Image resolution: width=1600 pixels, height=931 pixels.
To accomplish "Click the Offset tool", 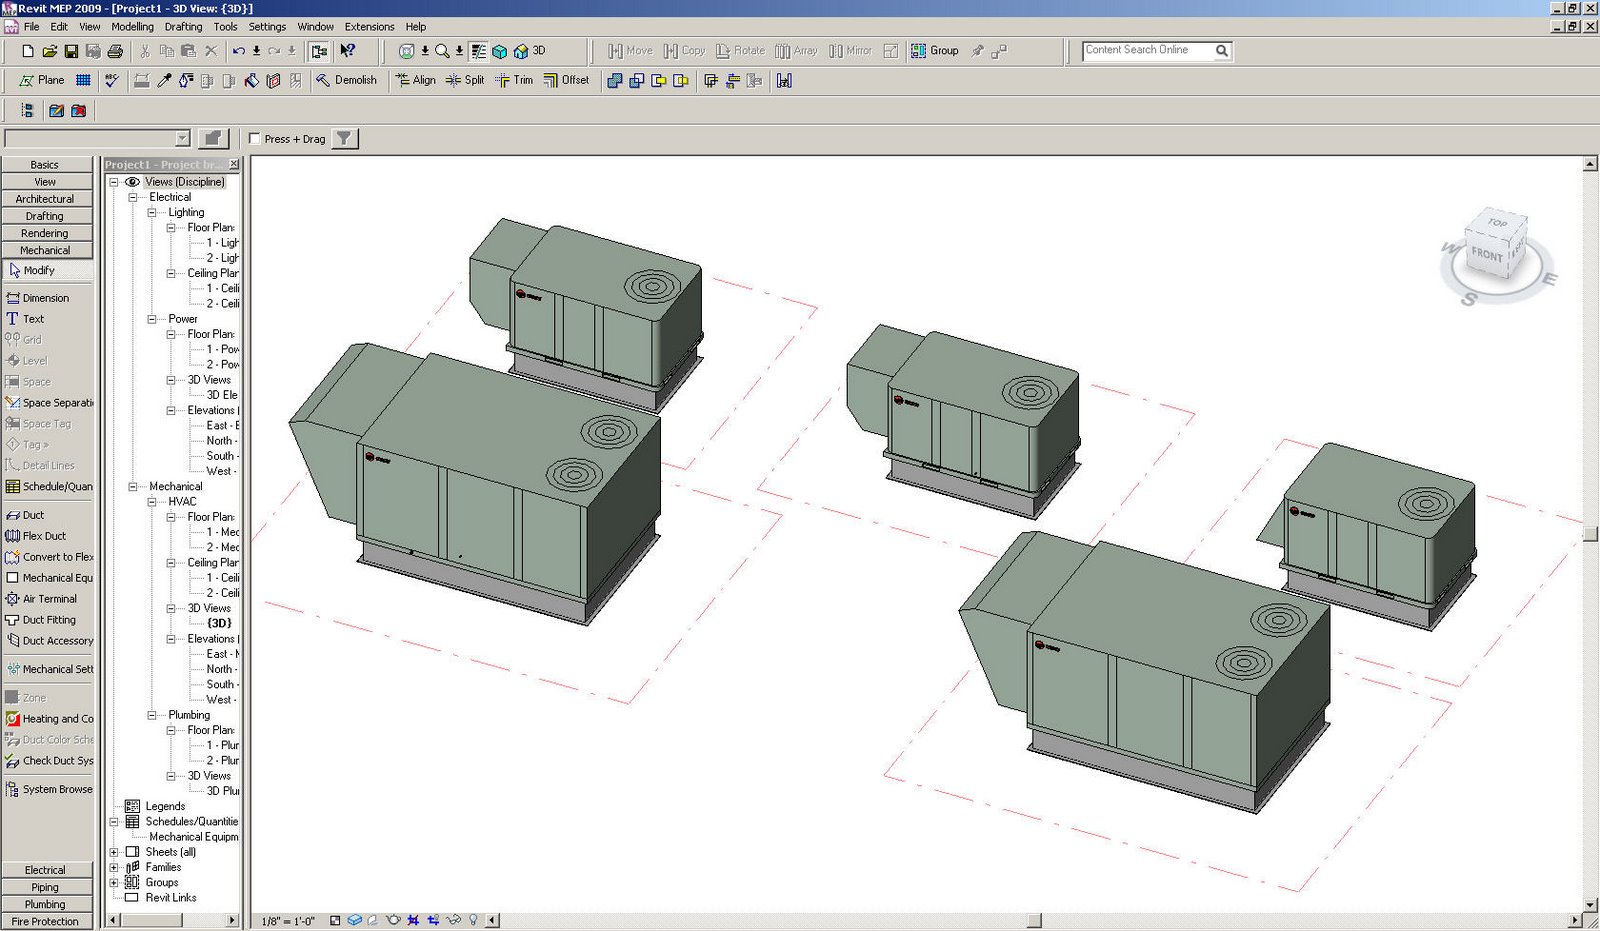I will click(x=566, y=80).
